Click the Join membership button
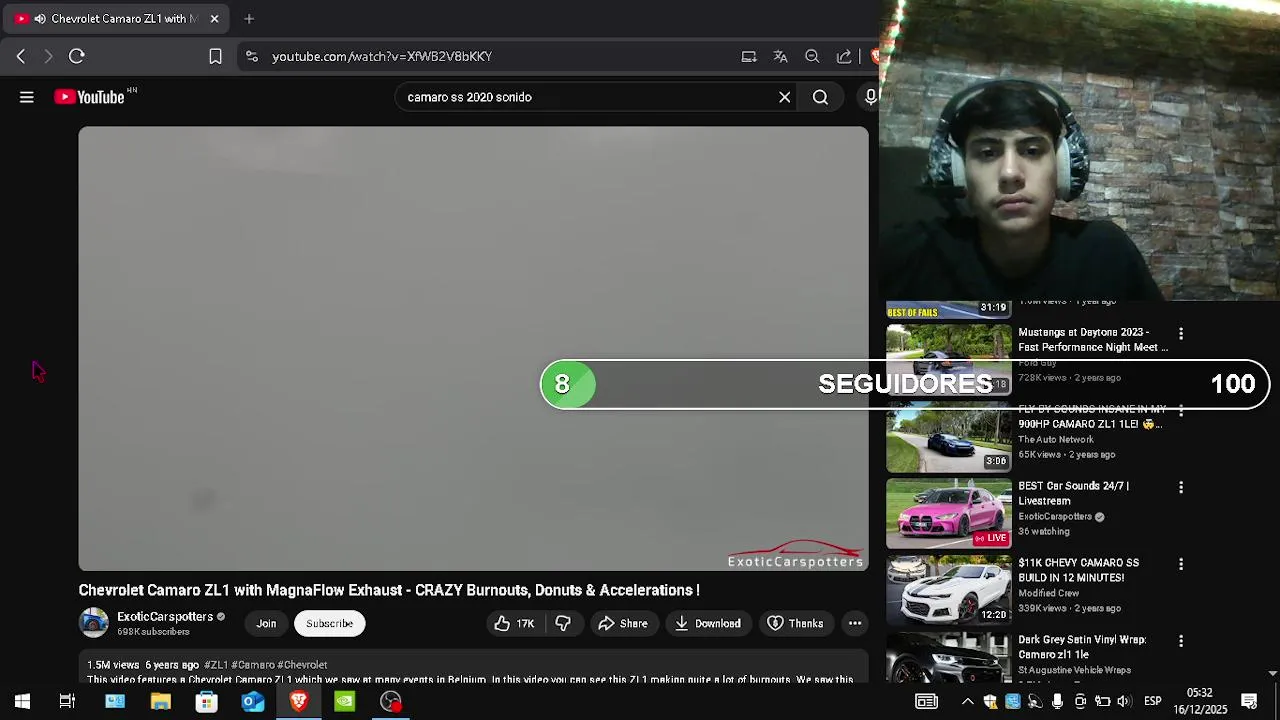Viewport: 1280px width, 720px height. [266, 623]
